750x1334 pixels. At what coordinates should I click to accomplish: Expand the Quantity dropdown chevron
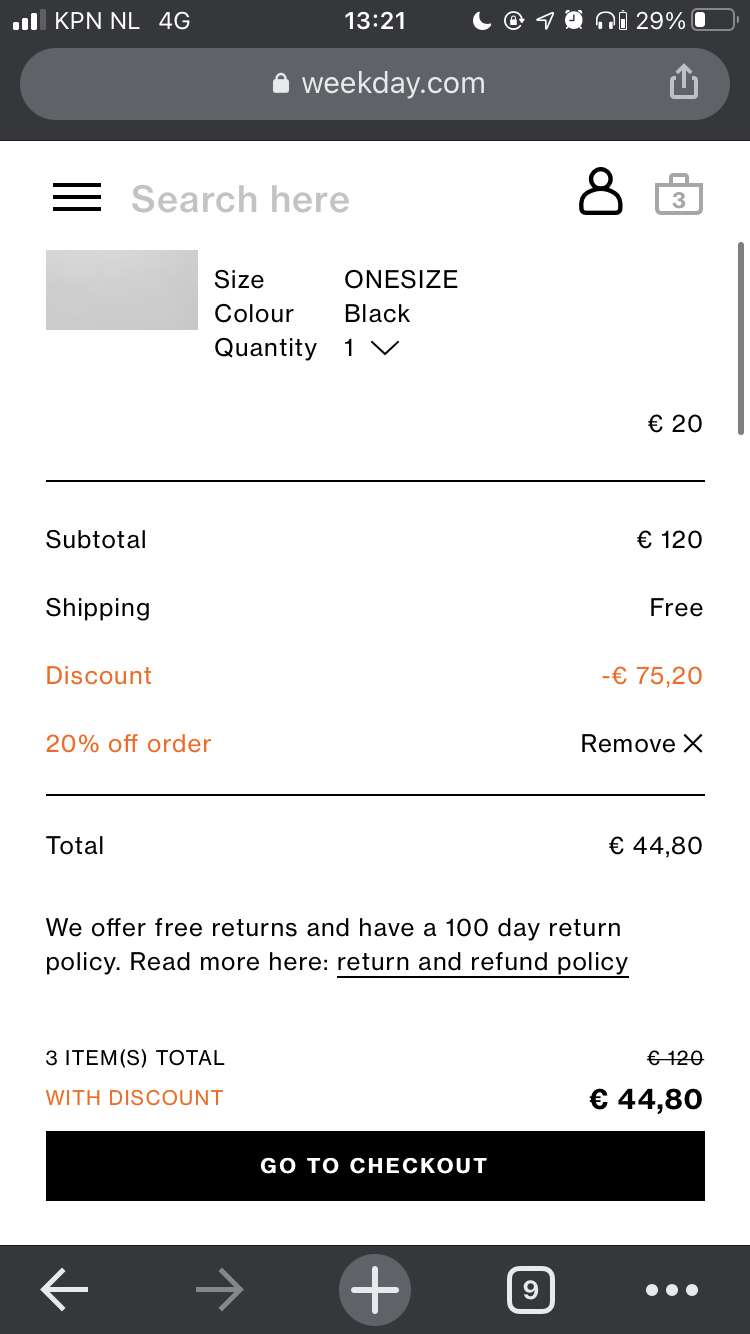[384, 348]
